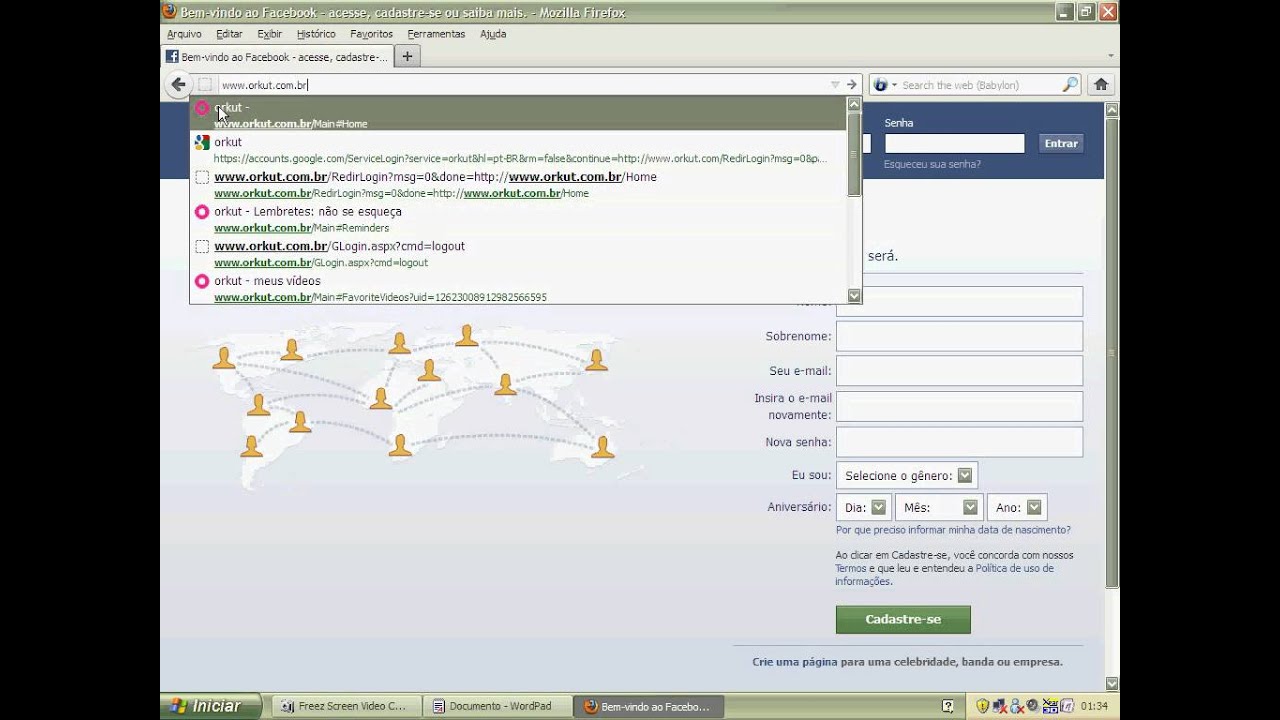Open the list-all-tabs arrow on the tab bar
The image size is (1280, 720).
[x=1111, y=57]
